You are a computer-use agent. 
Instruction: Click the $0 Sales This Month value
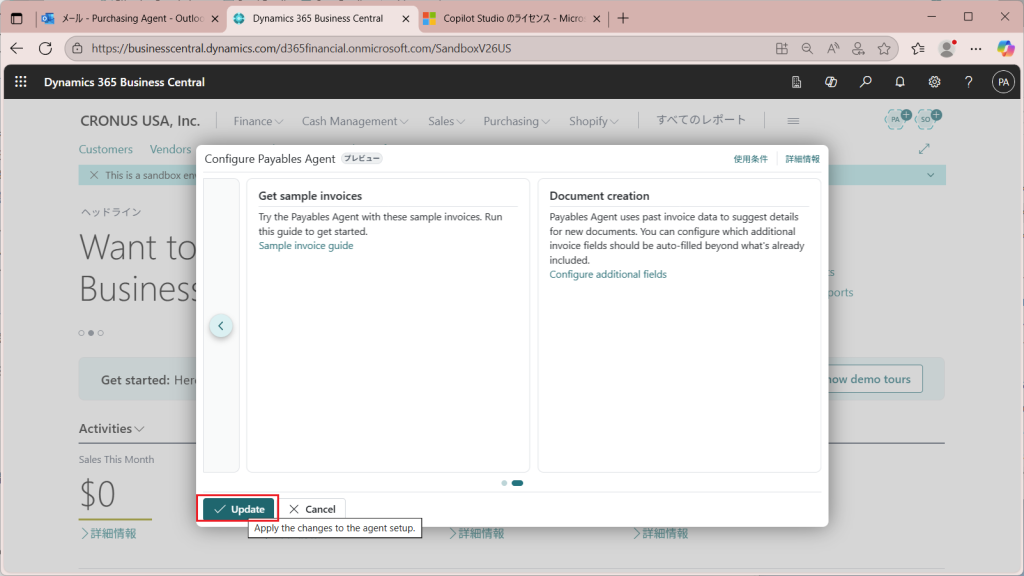pos(97,494)
